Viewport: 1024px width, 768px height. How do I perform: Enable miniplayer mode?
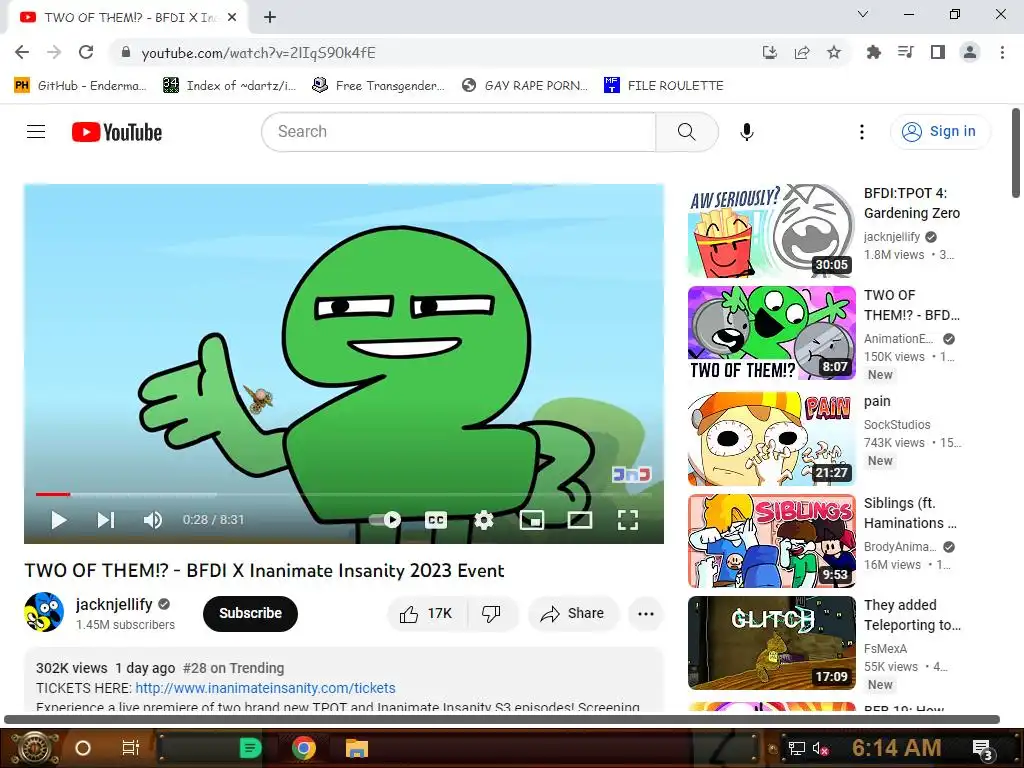(532, 520)
